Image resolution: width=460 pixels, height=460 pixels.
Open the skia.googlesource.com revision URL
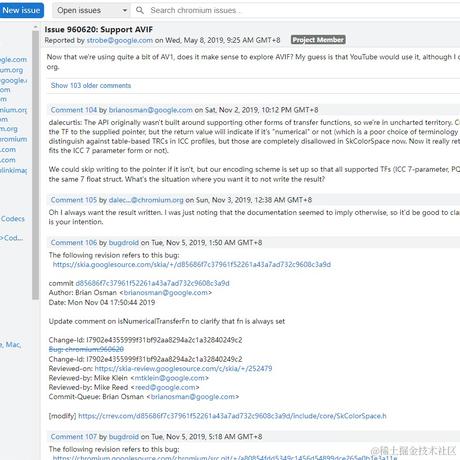pos(192,264)
